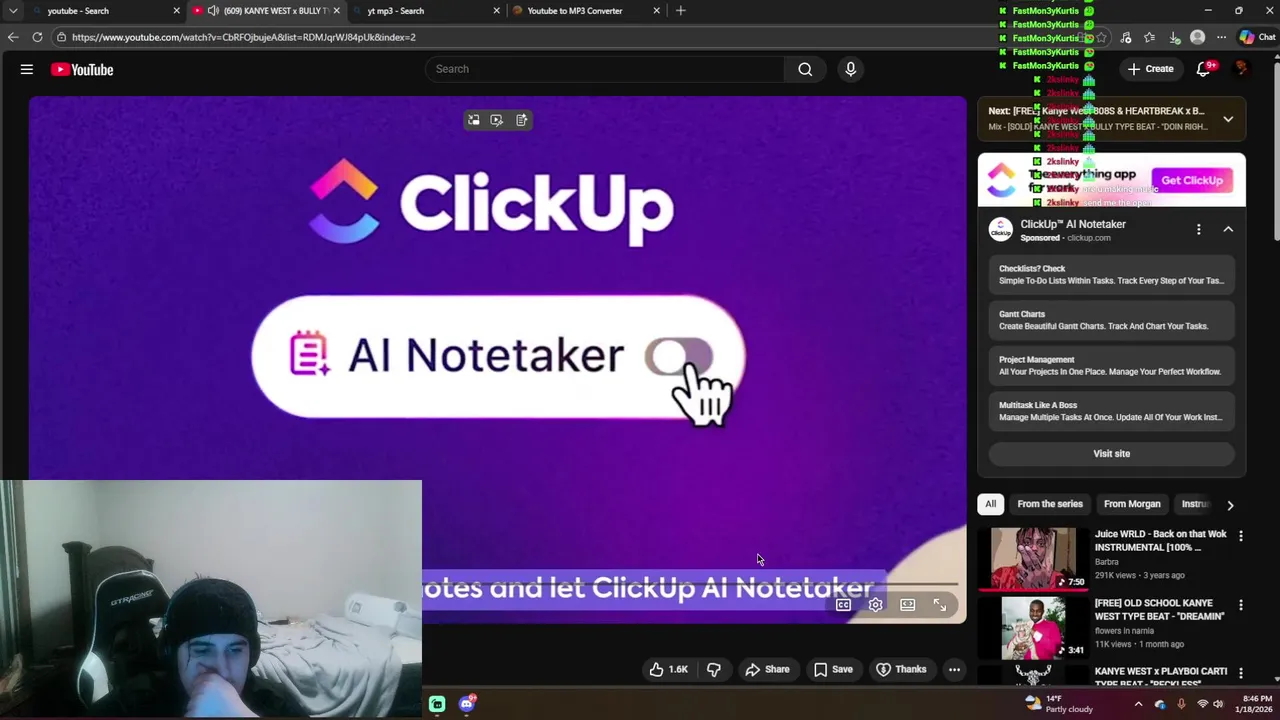1280x720 pixels.
Task: Open Wi-Fi network settings in tray
Action: pyautogui.click(x=1202, y=704)
